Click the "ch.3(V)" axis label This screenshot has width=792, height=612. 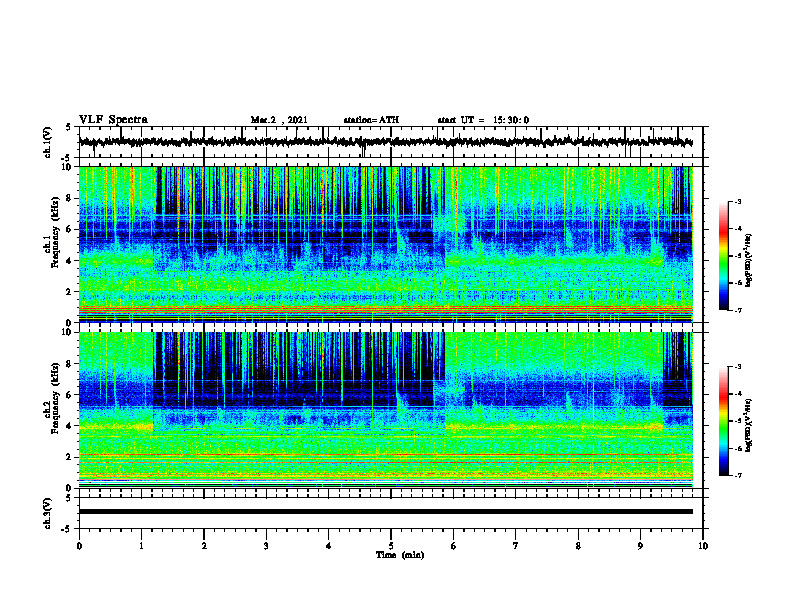[x=48, y=514]
